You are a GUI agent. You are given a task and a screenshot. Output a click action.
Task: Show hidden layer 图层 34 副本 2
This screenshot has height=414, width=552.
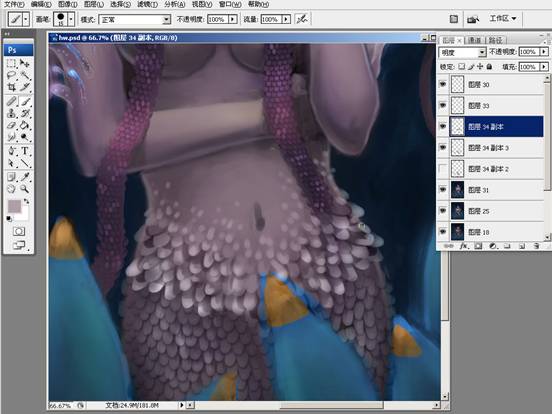443,169
